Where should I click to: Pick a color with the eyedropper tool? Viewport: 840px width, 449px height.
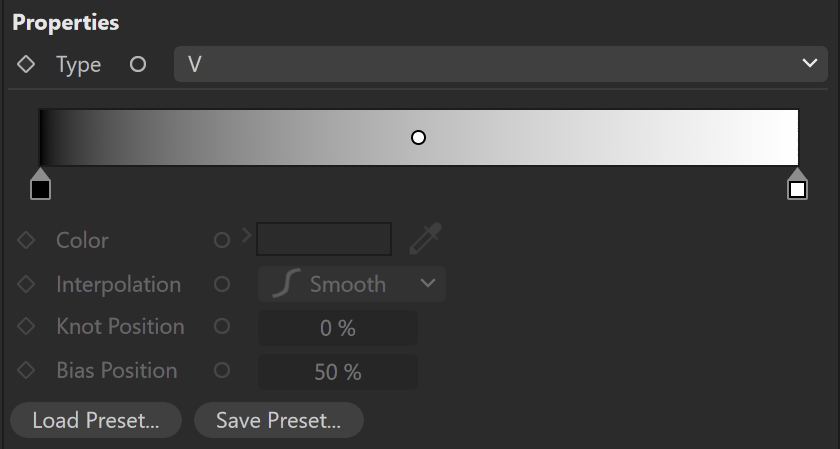pyautogui.click(x=425, y=238)
